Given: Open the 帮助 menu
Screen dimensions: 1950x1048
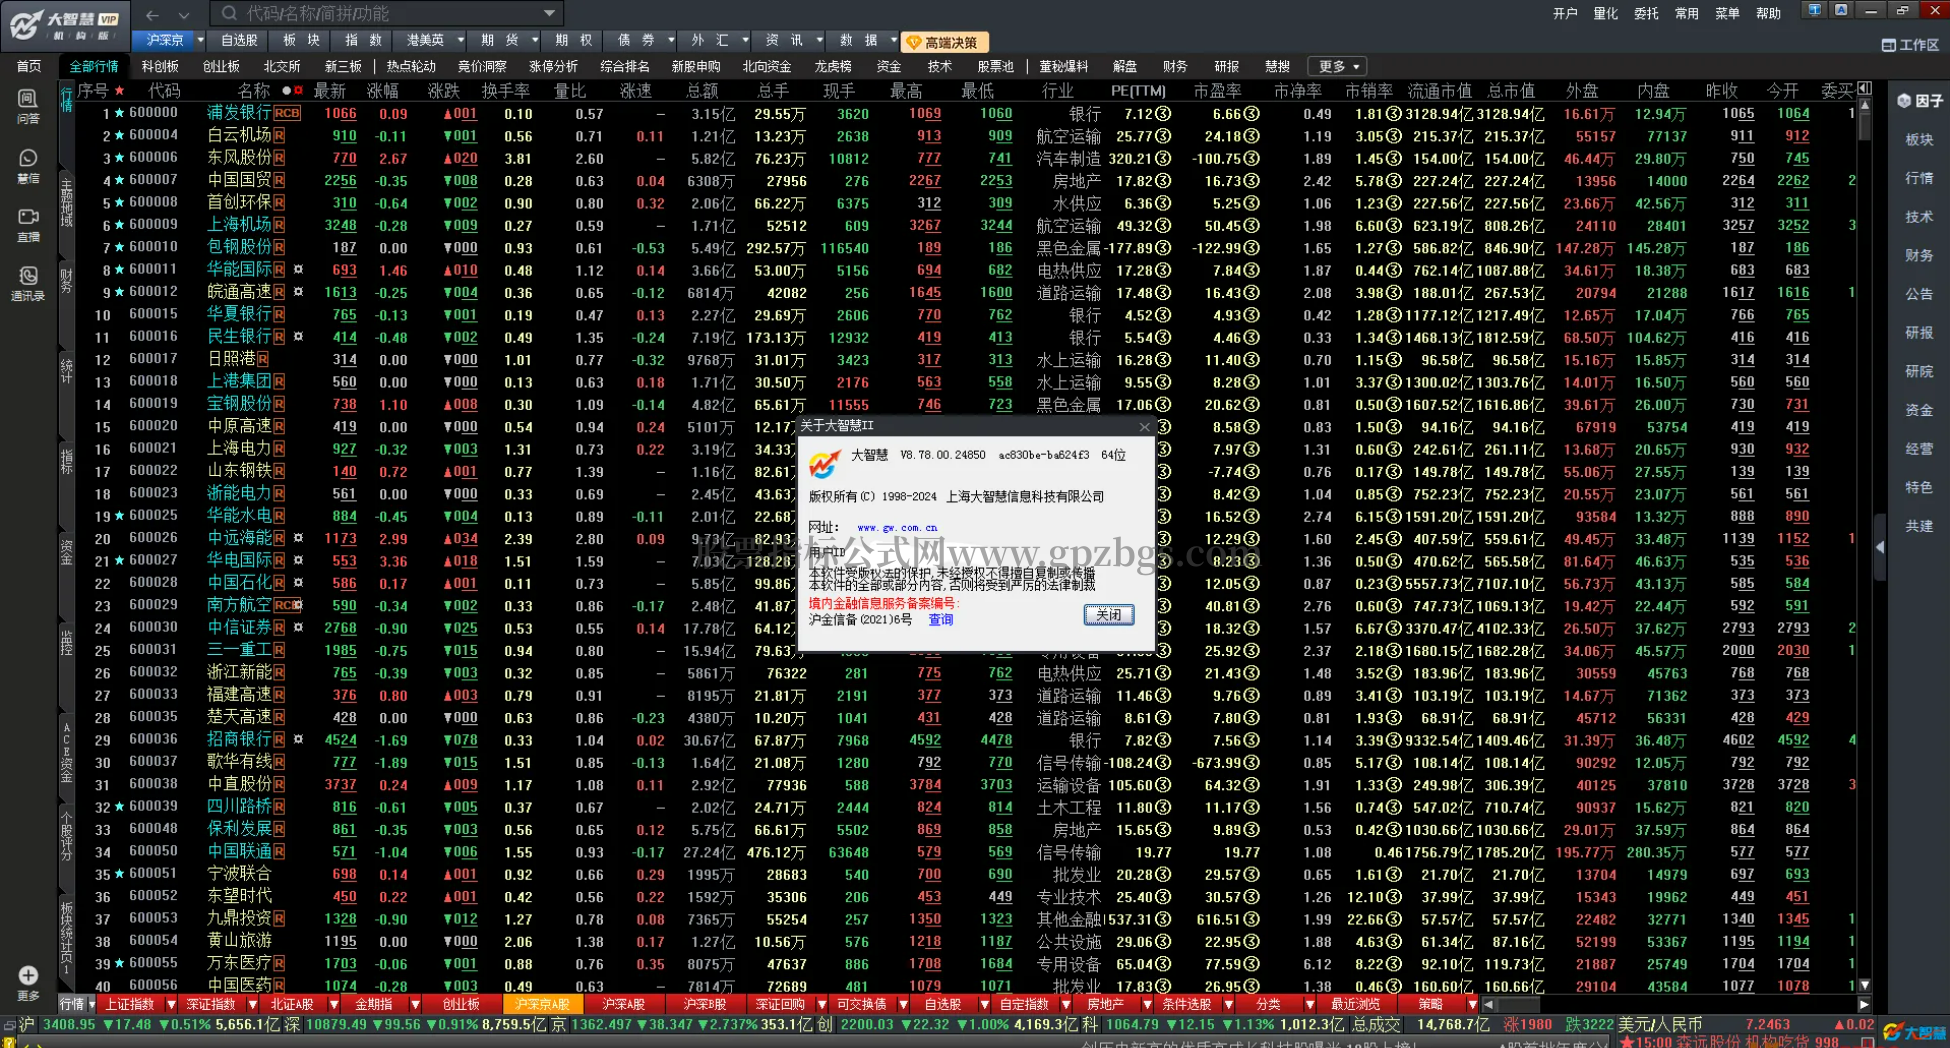Looking at the screenshot, I should tap(1768, 13).
